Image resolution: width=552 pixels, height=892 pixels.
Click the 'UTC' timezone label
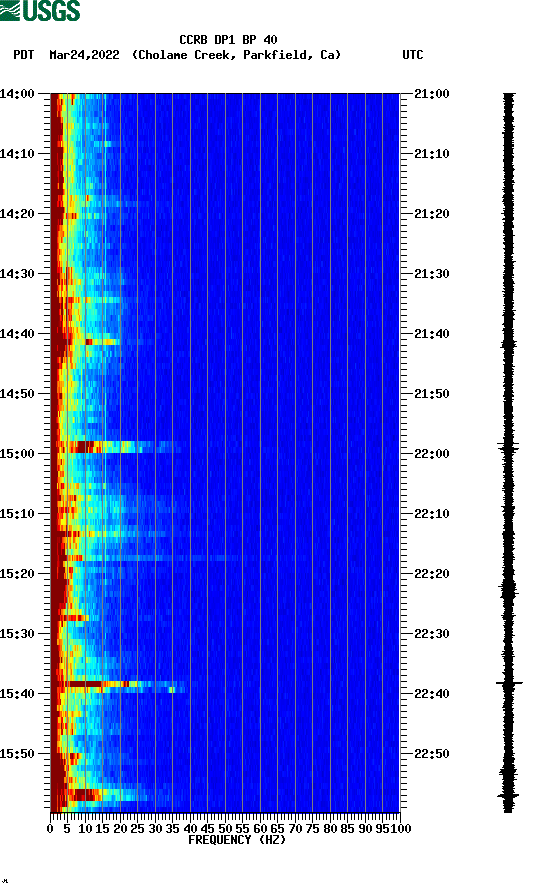click(x=413, y=55)
